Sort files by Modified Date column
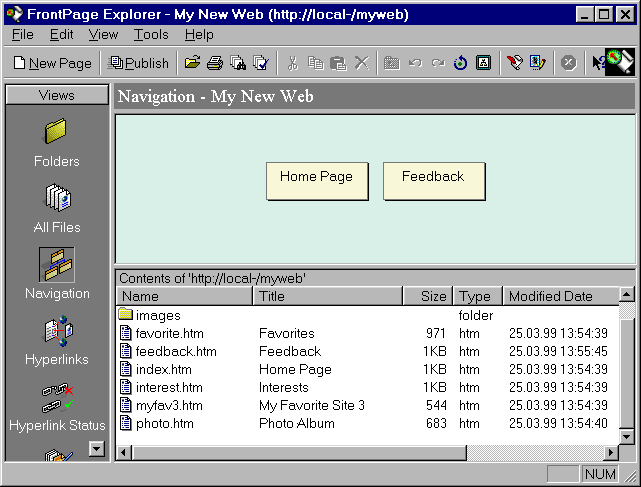 560,296
